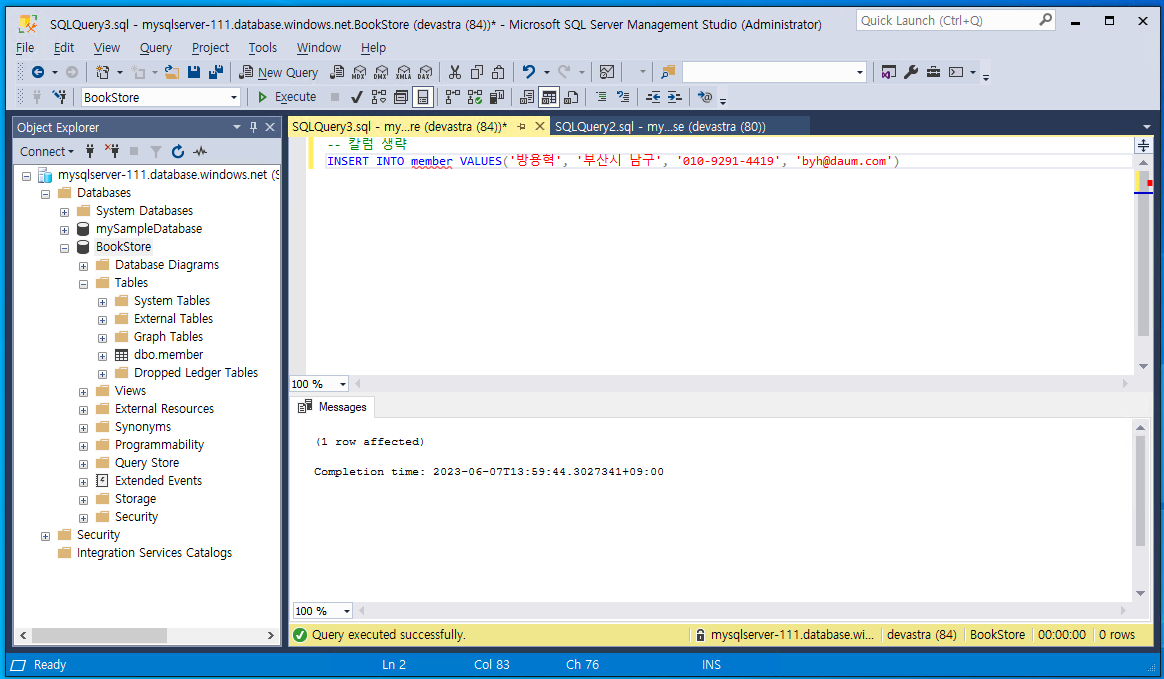Viewport: 1164px width, 679px height.
Task: Click the Messages pane vertical scrollbar thumb
Action: (1140, 491)
